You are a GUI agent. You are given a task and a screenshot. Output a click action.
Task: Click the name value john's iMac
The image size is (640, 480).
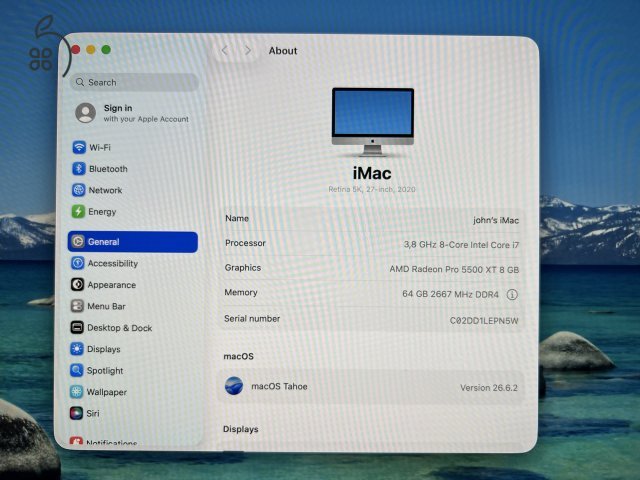pos(496,220)
